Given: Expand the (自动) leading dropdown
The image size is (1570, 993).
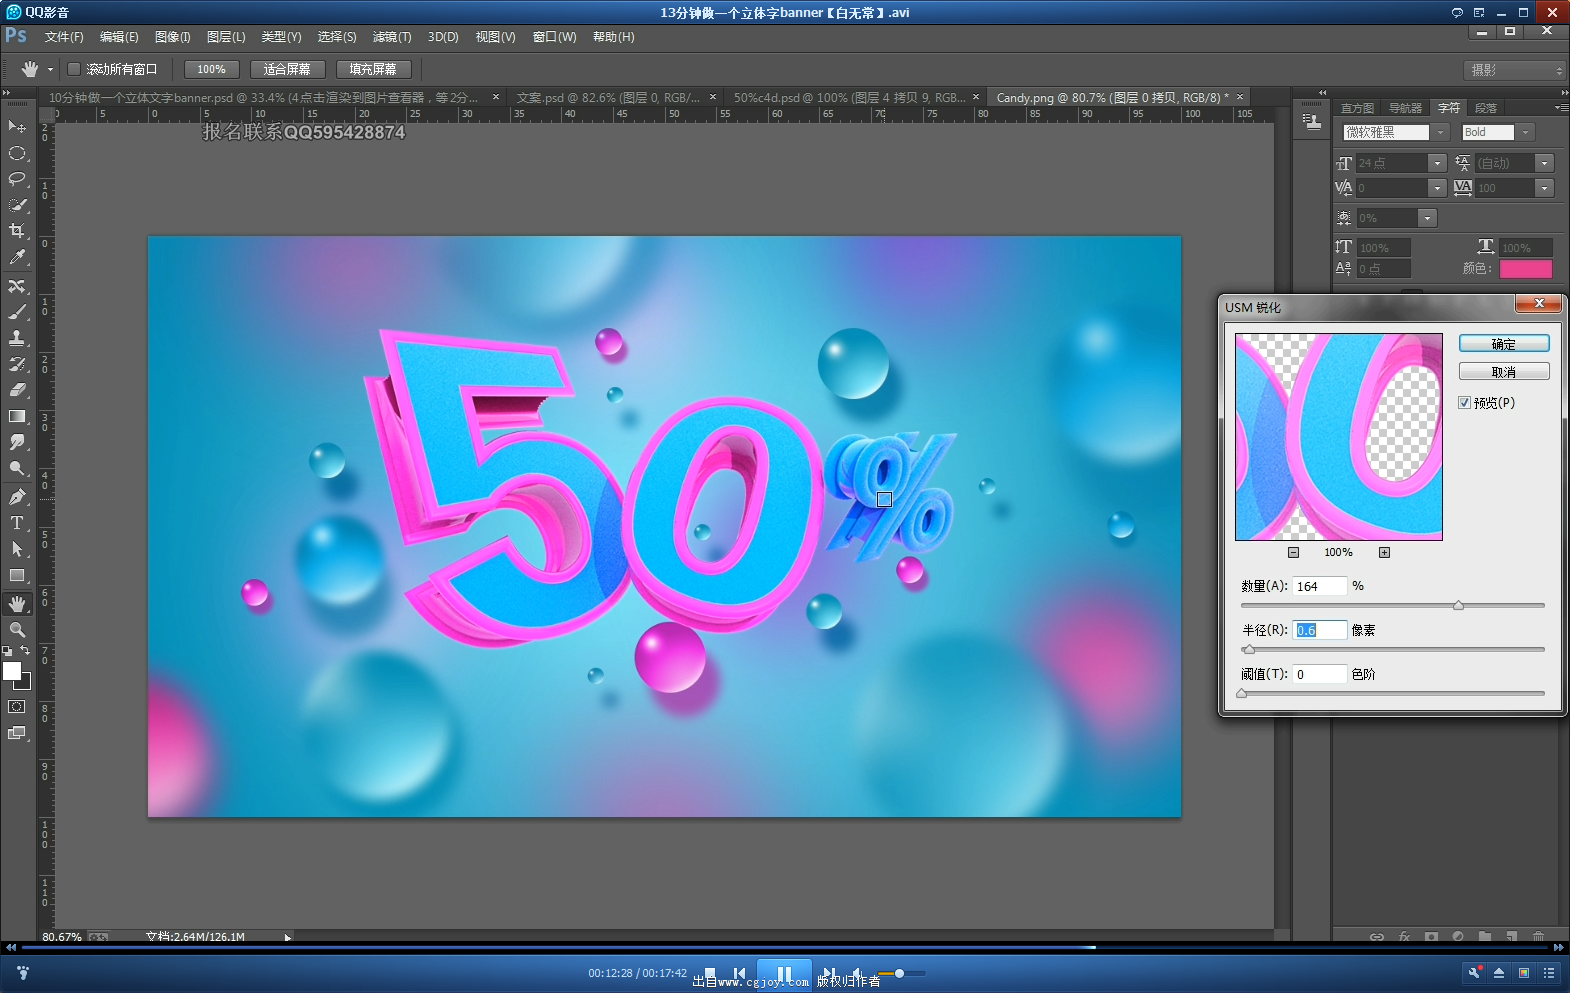Looking at the screenshot, I should (1544, 163).
